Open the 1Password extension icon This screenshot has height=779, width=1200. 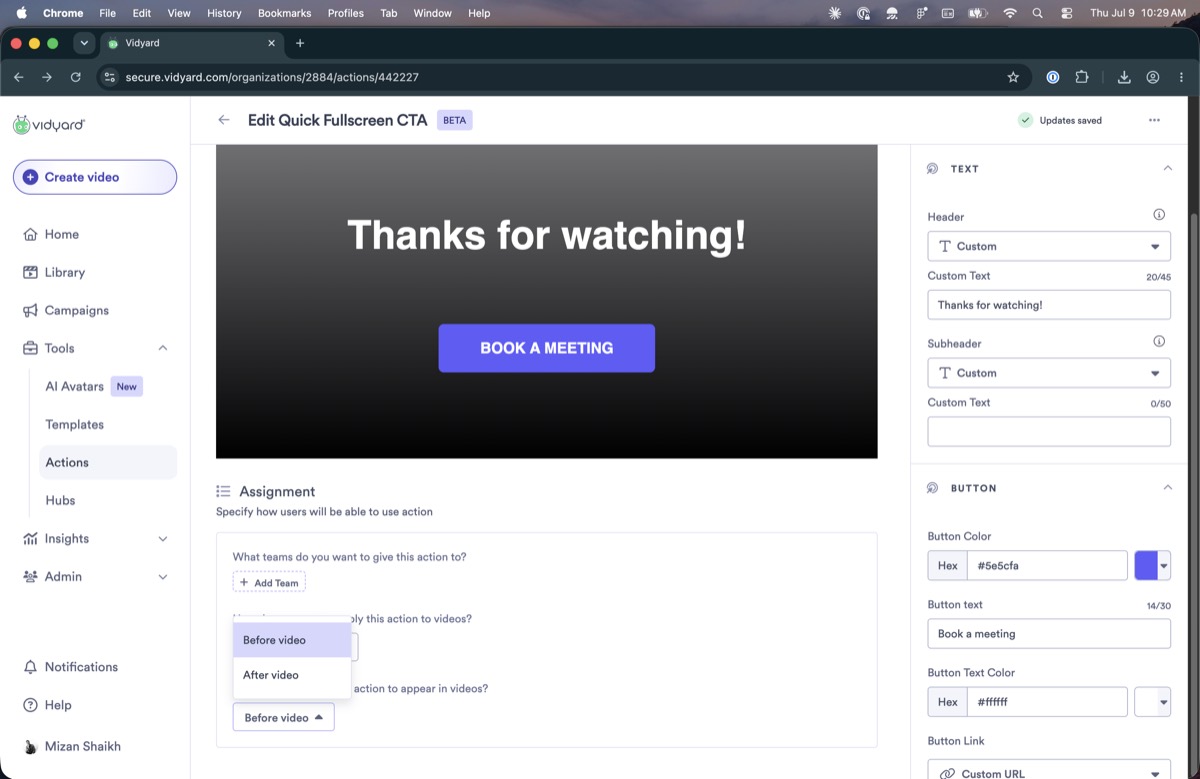pos(1053,77)
